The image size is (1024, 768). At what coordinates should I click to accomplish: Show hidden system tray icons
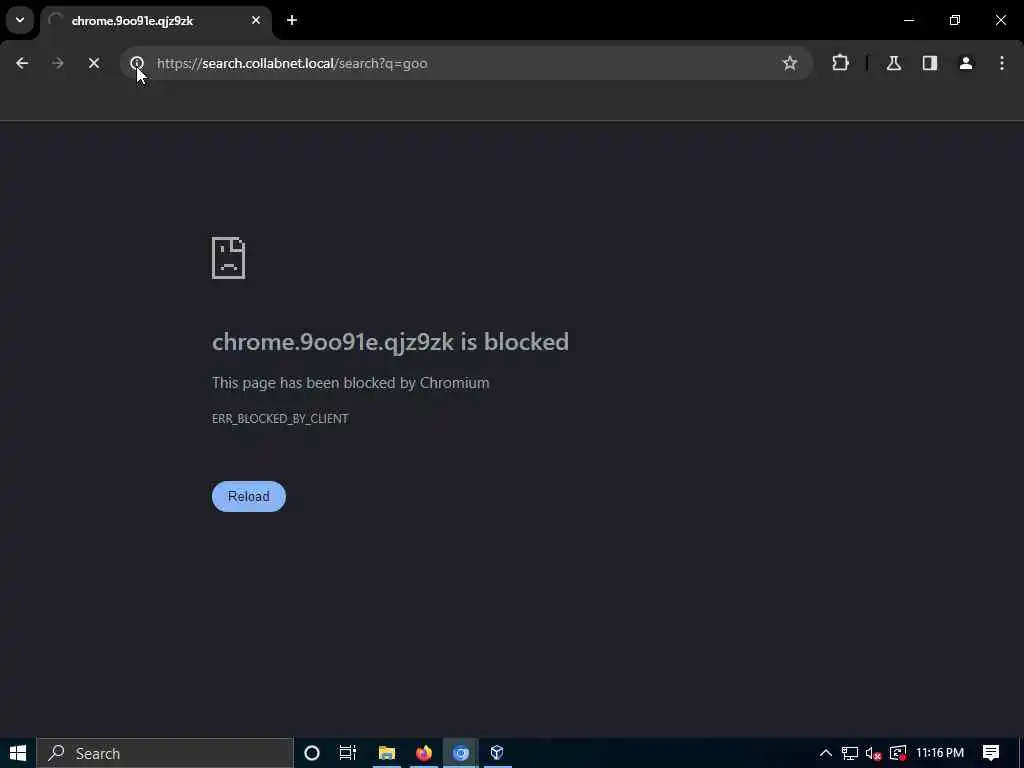click(825, 753)
